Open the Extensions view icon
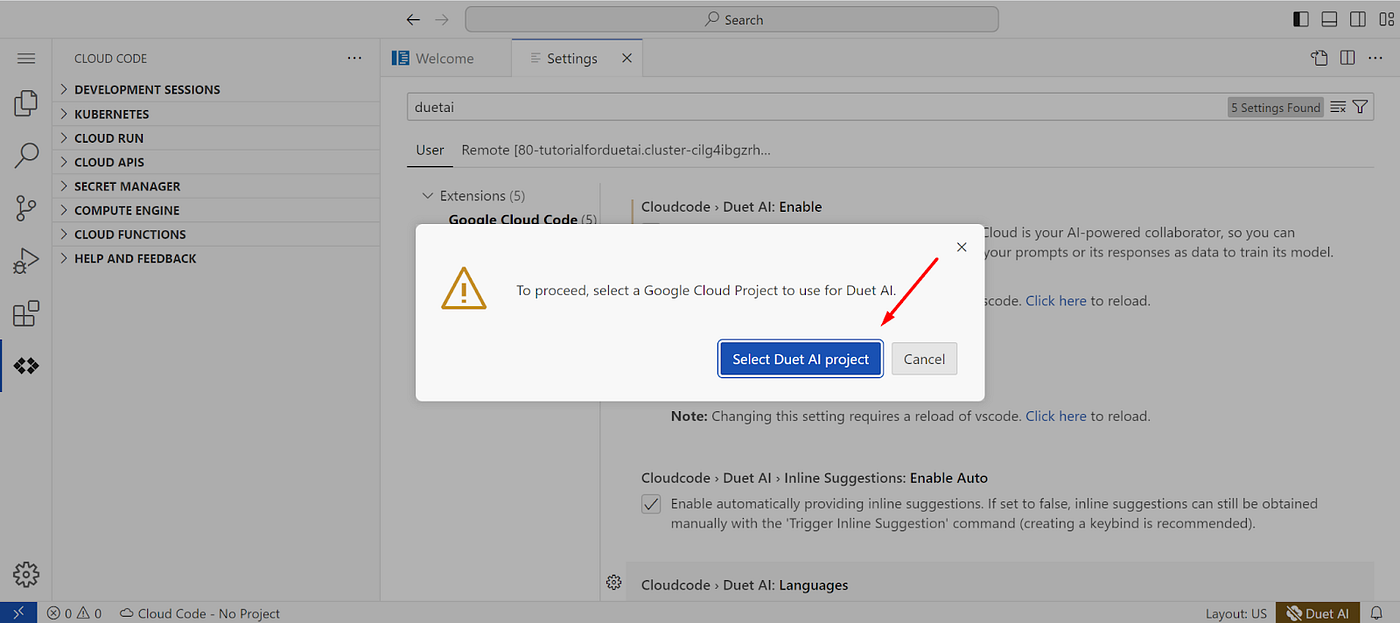Screen dimensions: 1400x623 (26, 313)
